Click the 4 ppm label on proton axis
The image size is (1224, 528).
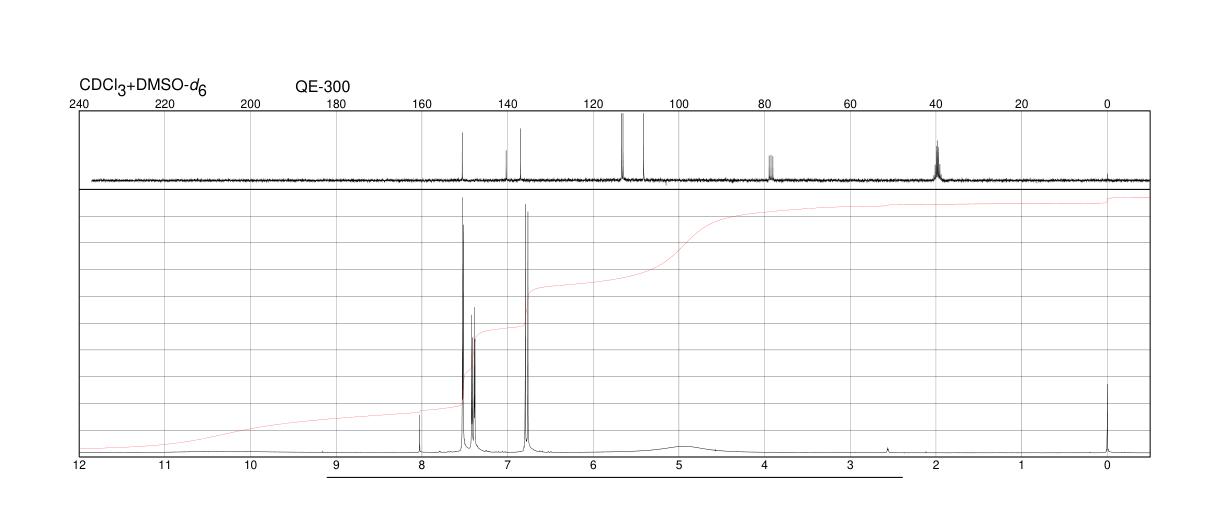coord(764,465)
